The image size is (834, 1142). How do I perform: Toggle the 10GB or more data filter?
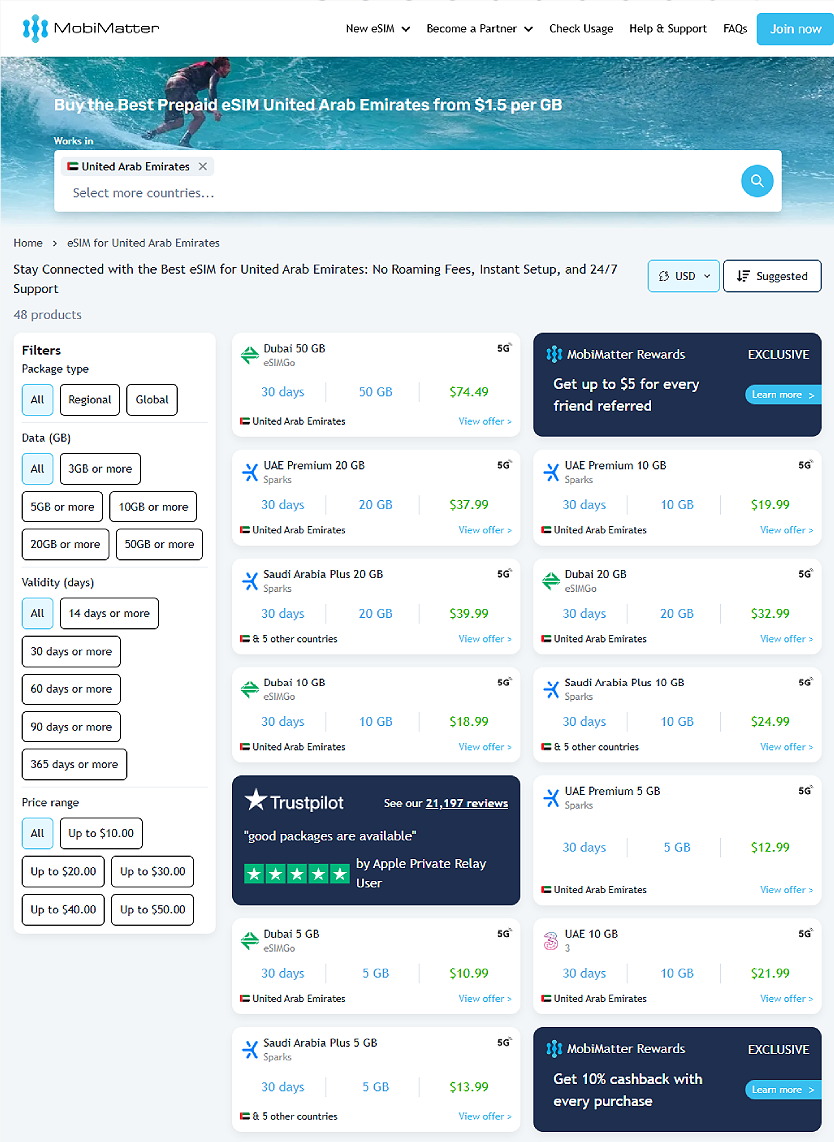click(153, 507)
